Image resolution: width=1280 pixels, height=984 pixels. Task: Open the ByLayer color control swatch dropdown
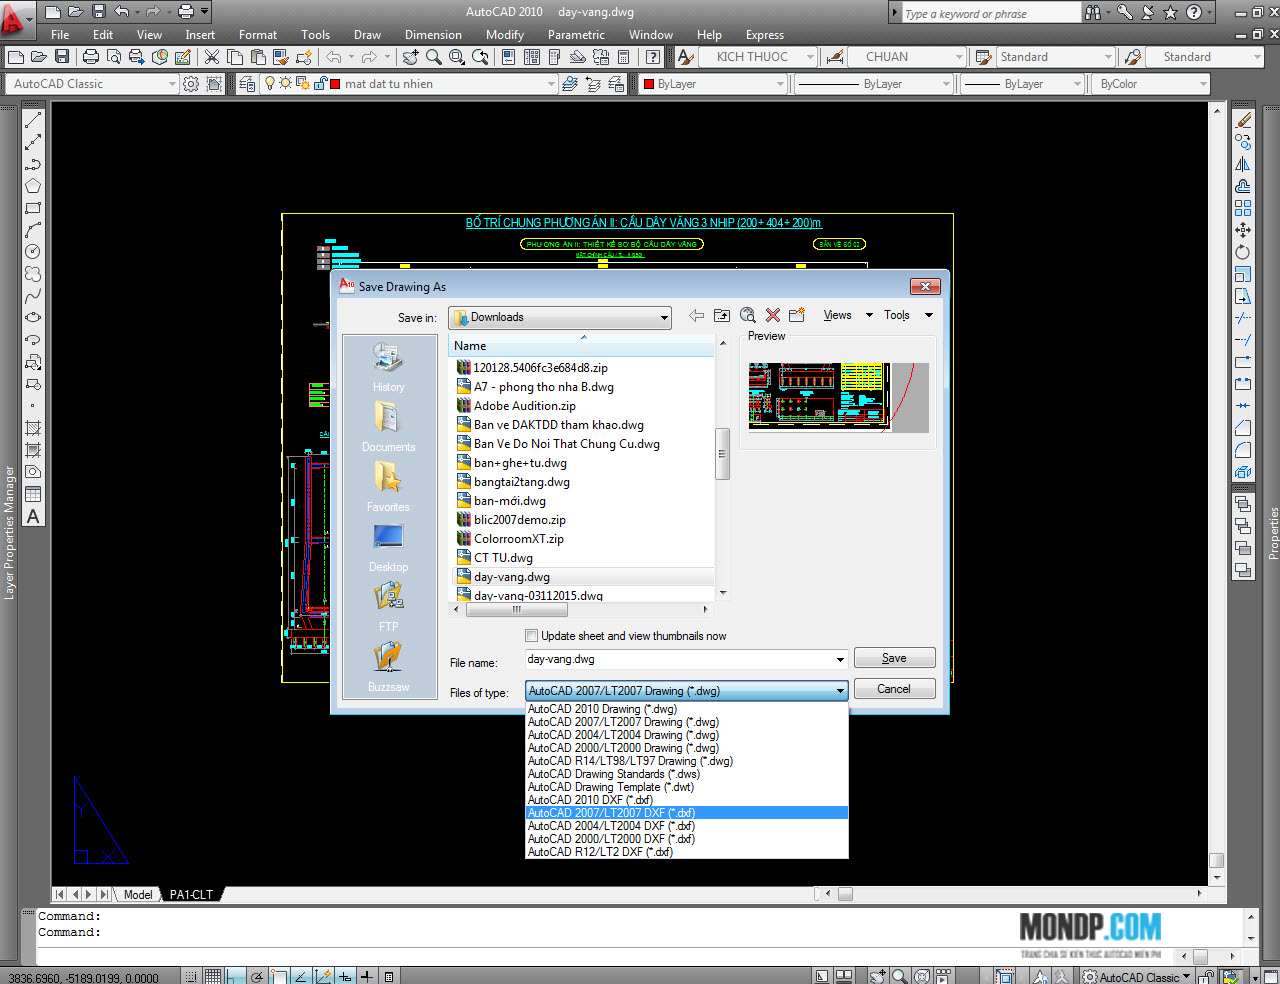click(x=780, y=84)
